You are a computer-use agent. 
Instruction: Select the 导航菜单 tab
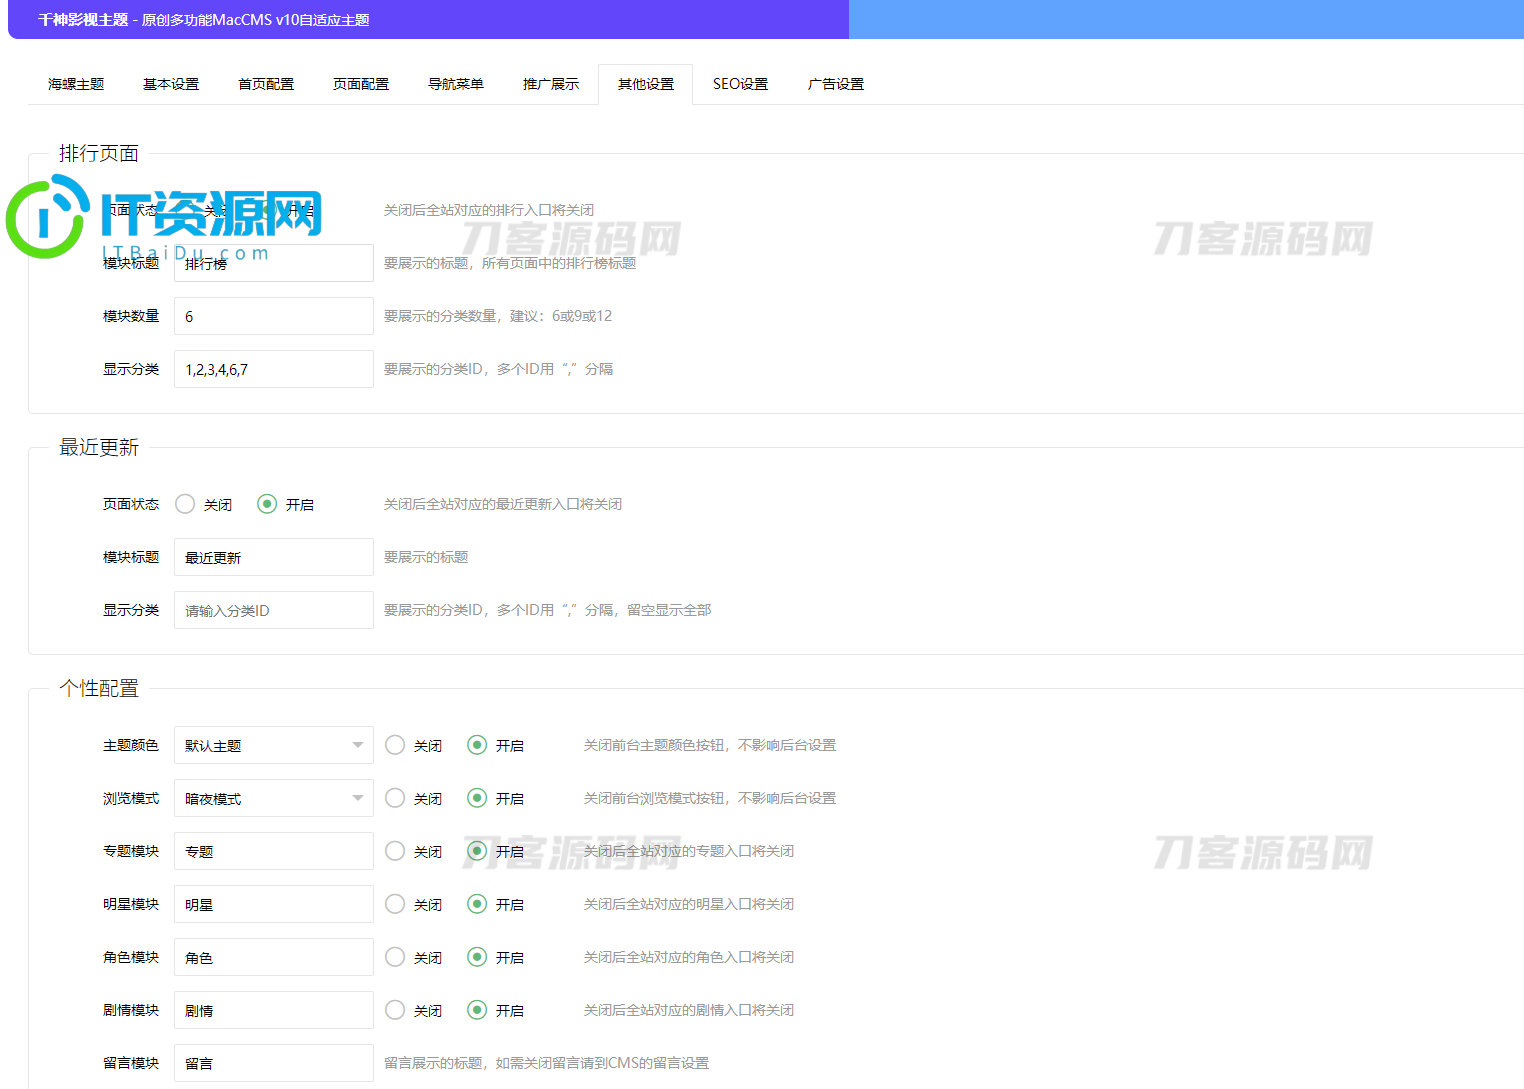tap(456, 84)
